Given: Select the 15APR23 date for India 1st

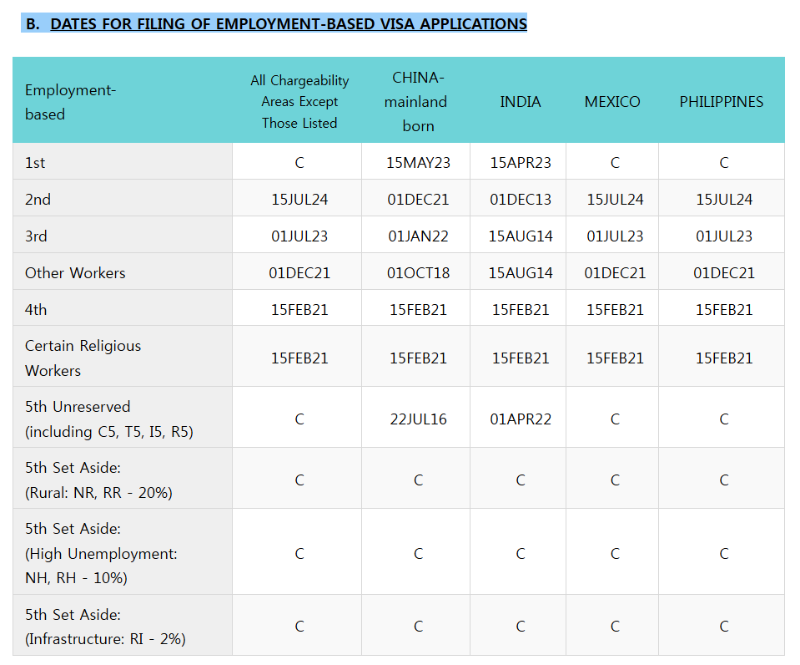Looking at the screenshot, I should tap(520, 162).
